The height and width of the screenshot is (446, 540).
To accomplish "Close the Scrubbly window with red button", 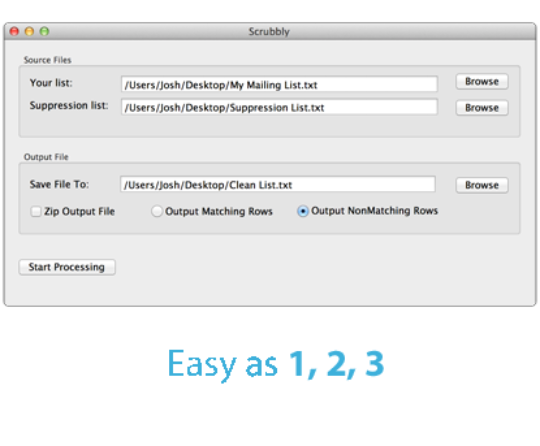I will [14, 31].
